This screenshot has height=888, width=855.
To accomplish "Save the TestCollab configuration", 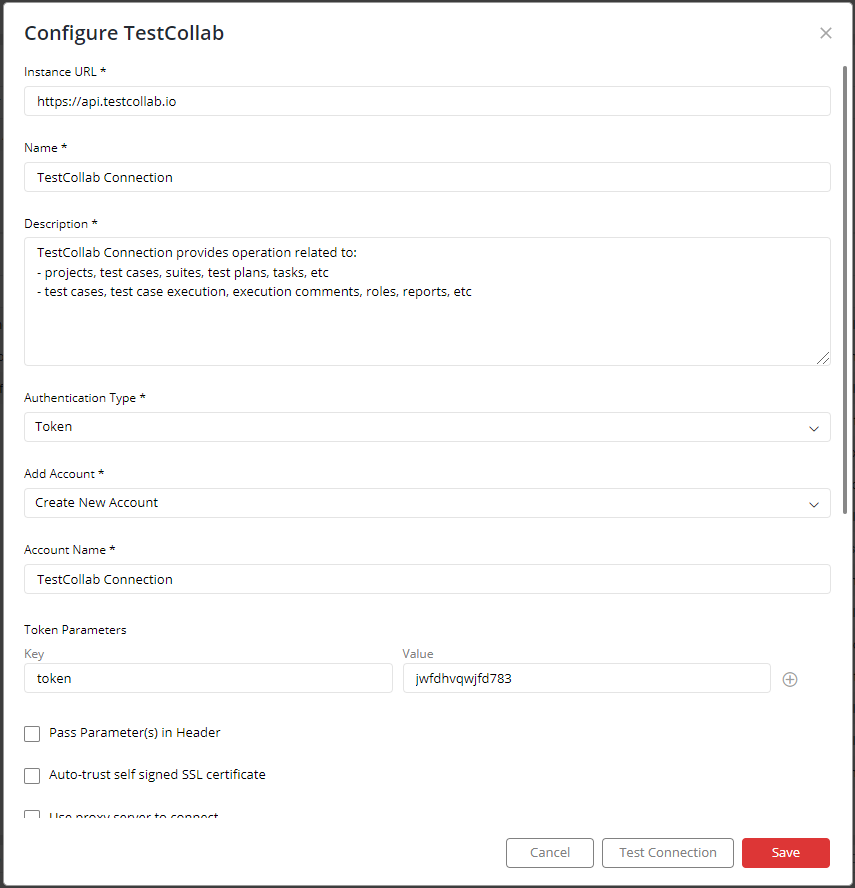I will 786,853.
